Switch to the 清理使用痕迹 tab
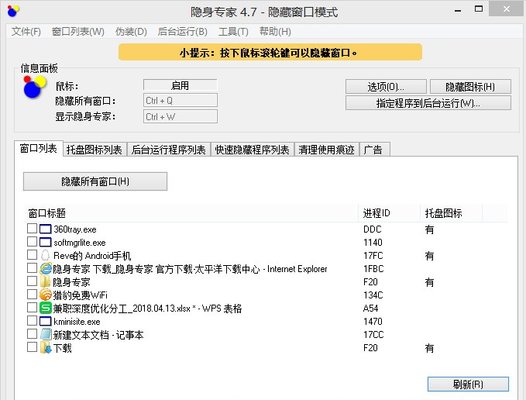This screenshot has height=400, width=526. [326, 150]
